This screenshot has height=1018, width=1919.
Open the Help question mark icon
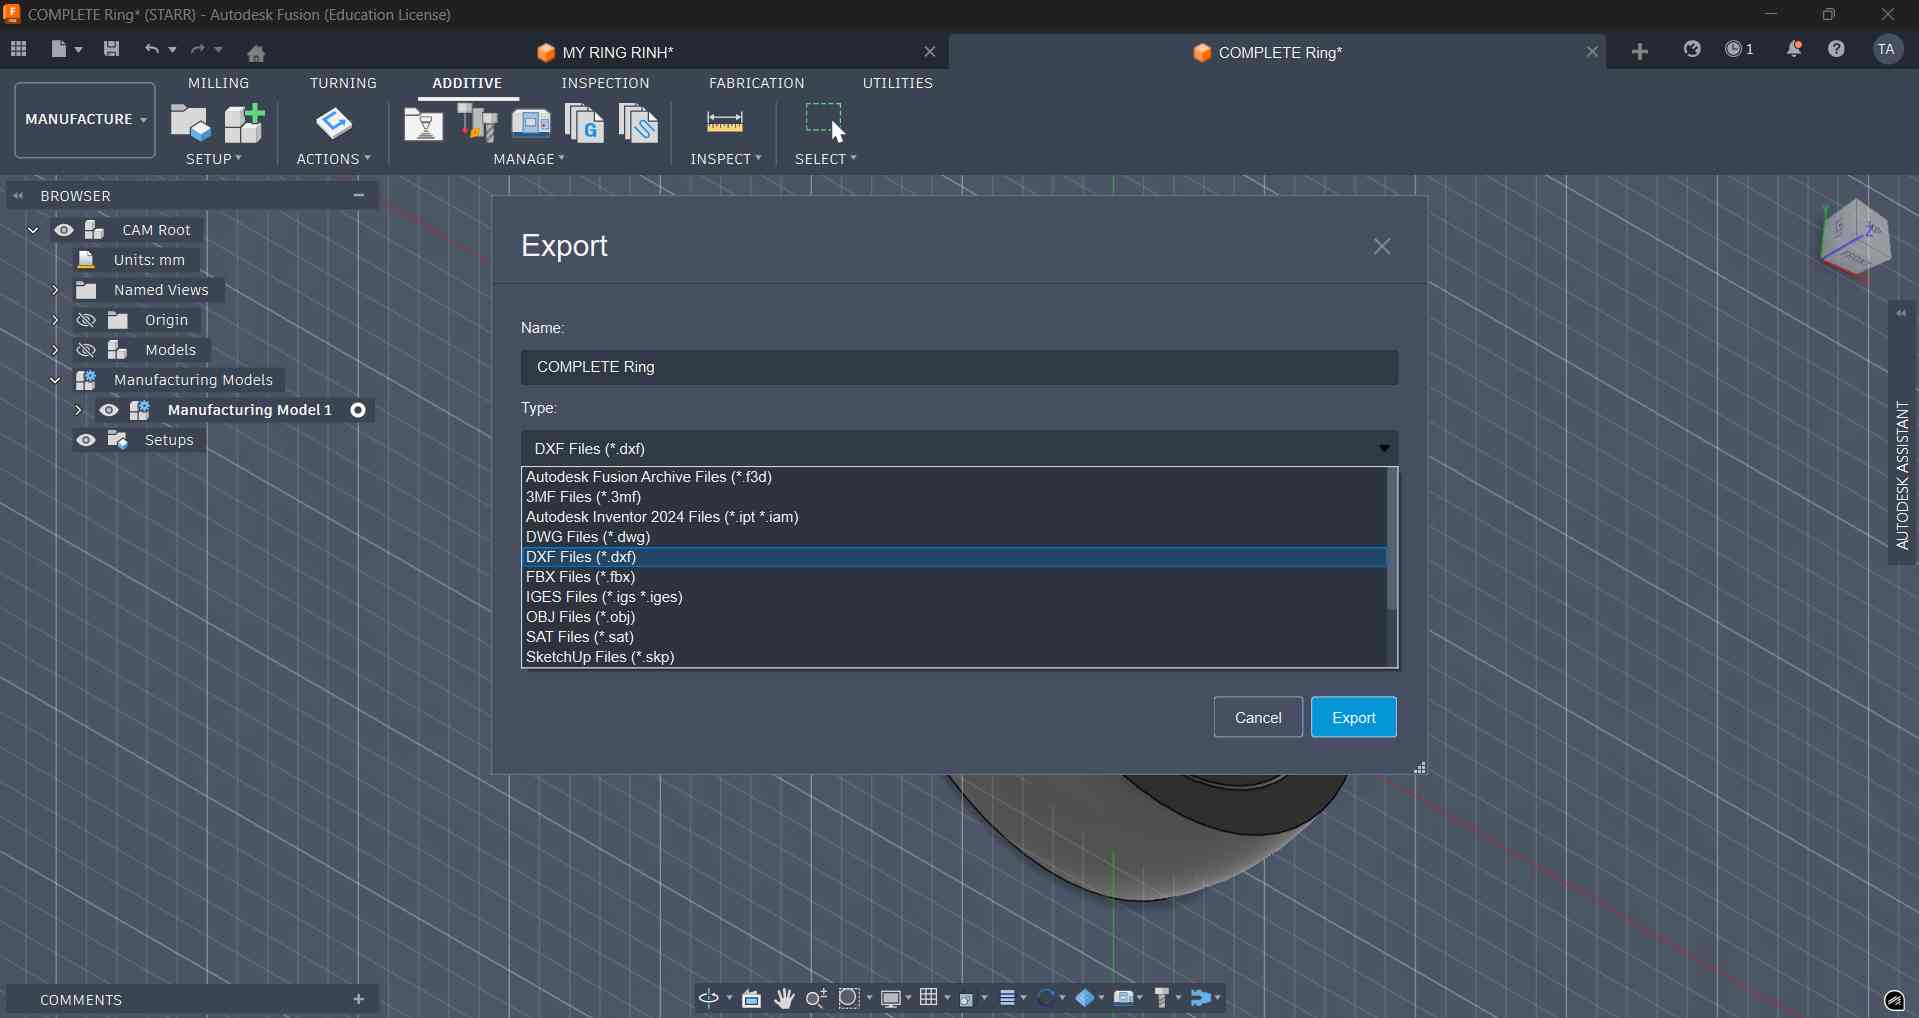click(1837, 49)
